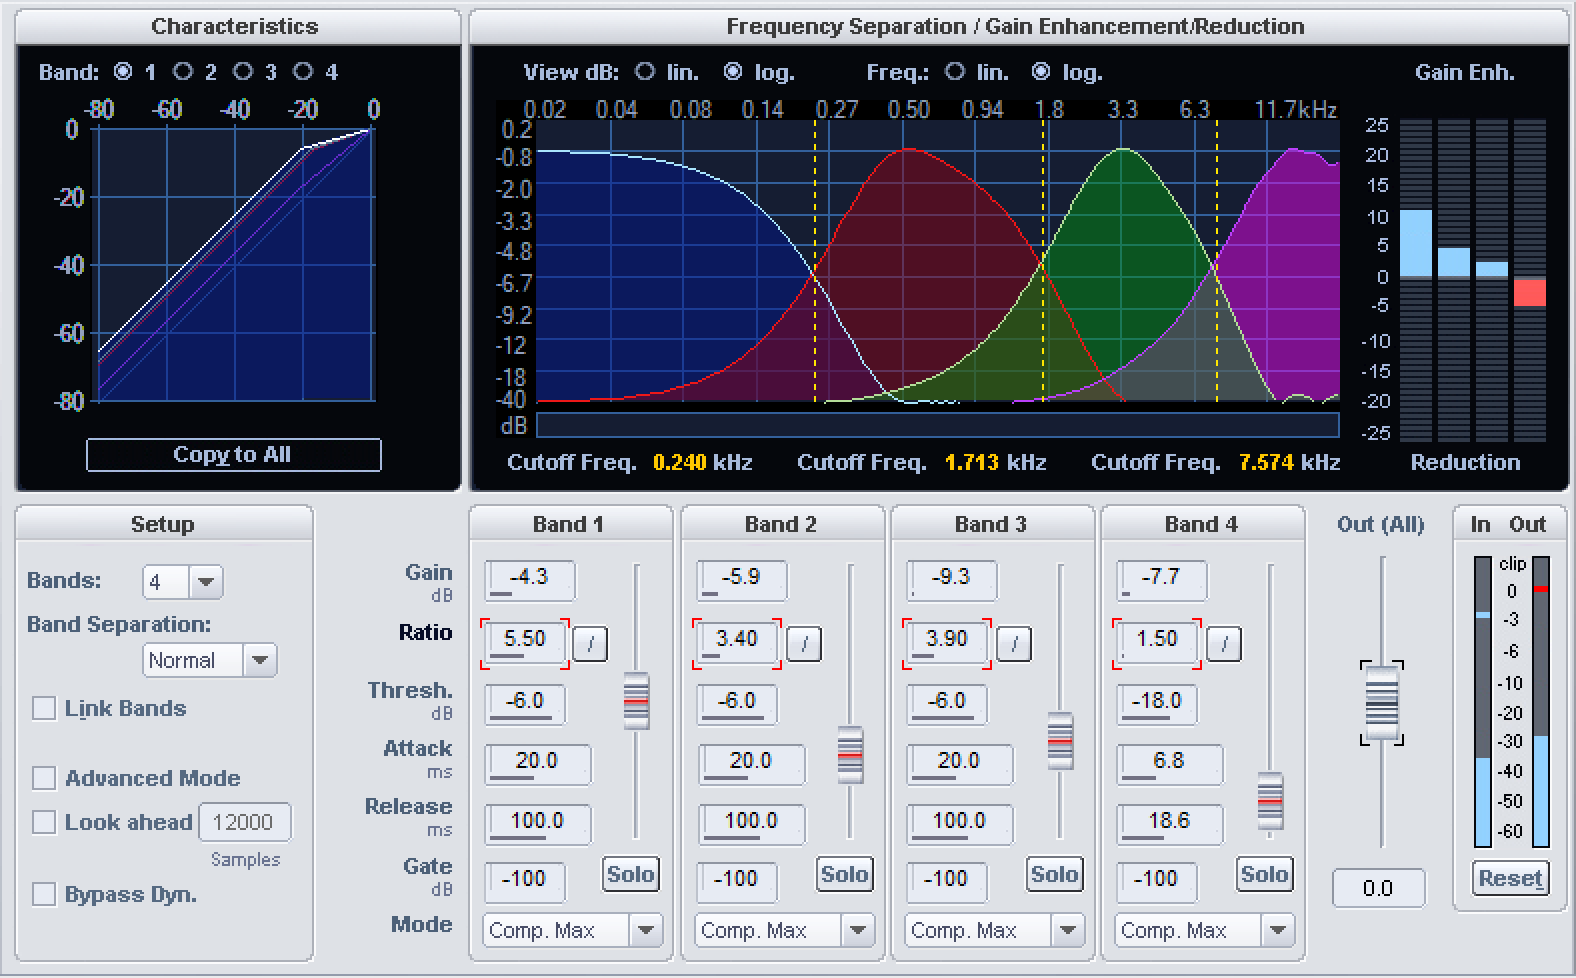Click Band 1 Ratio field 5.50
The image size is (1576, 978).
[x=525, y=642]
